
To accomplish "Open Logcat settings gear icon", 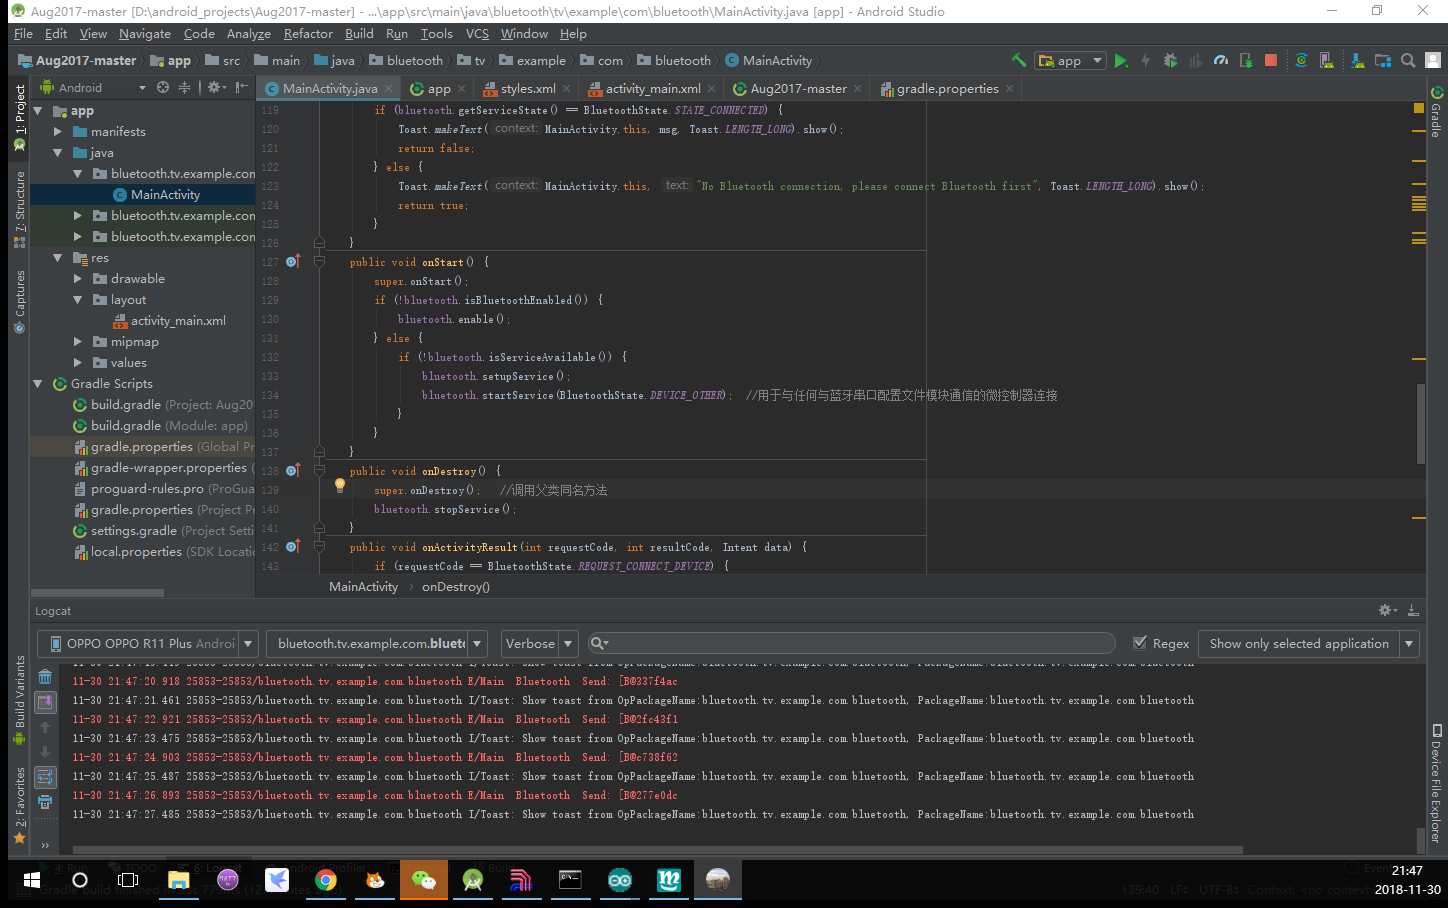I will point(1388,610).
